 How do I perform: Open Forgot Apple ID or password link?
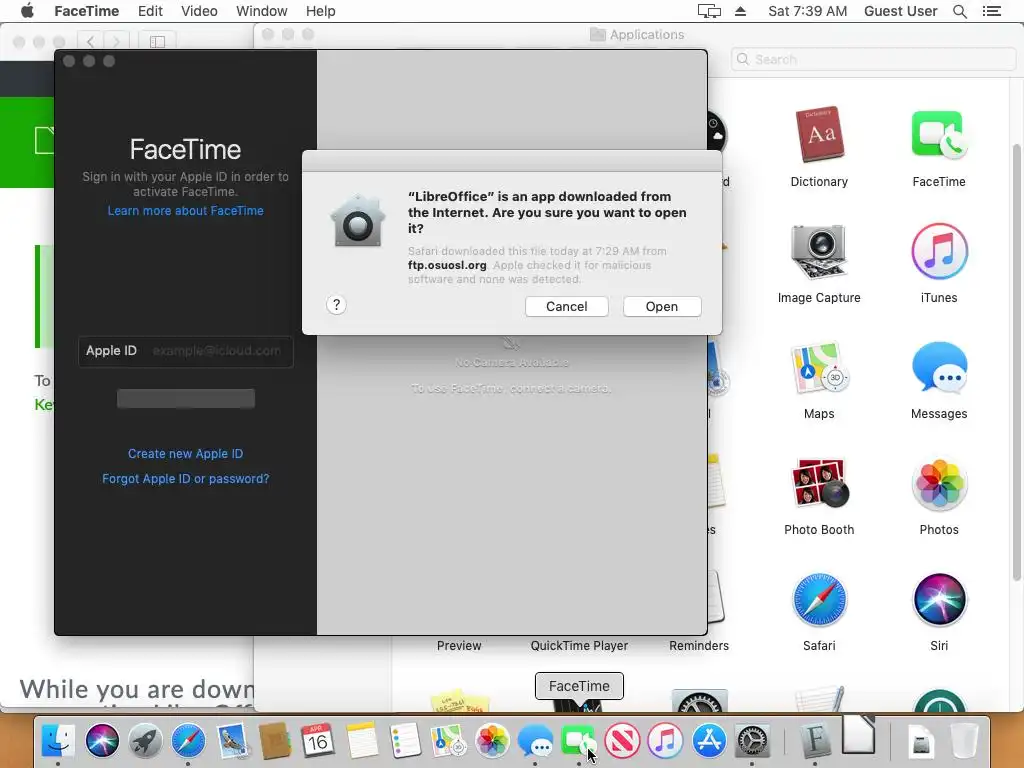pos(185,478)
